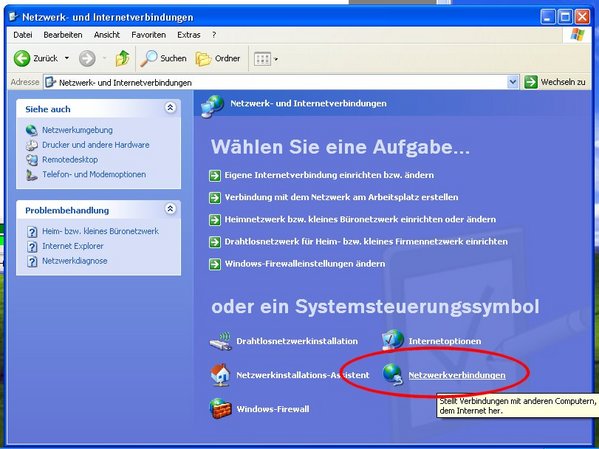
Task: Minimize the Netzwerk- und Internetverbindungen window
Action: [x=548, y=17]
